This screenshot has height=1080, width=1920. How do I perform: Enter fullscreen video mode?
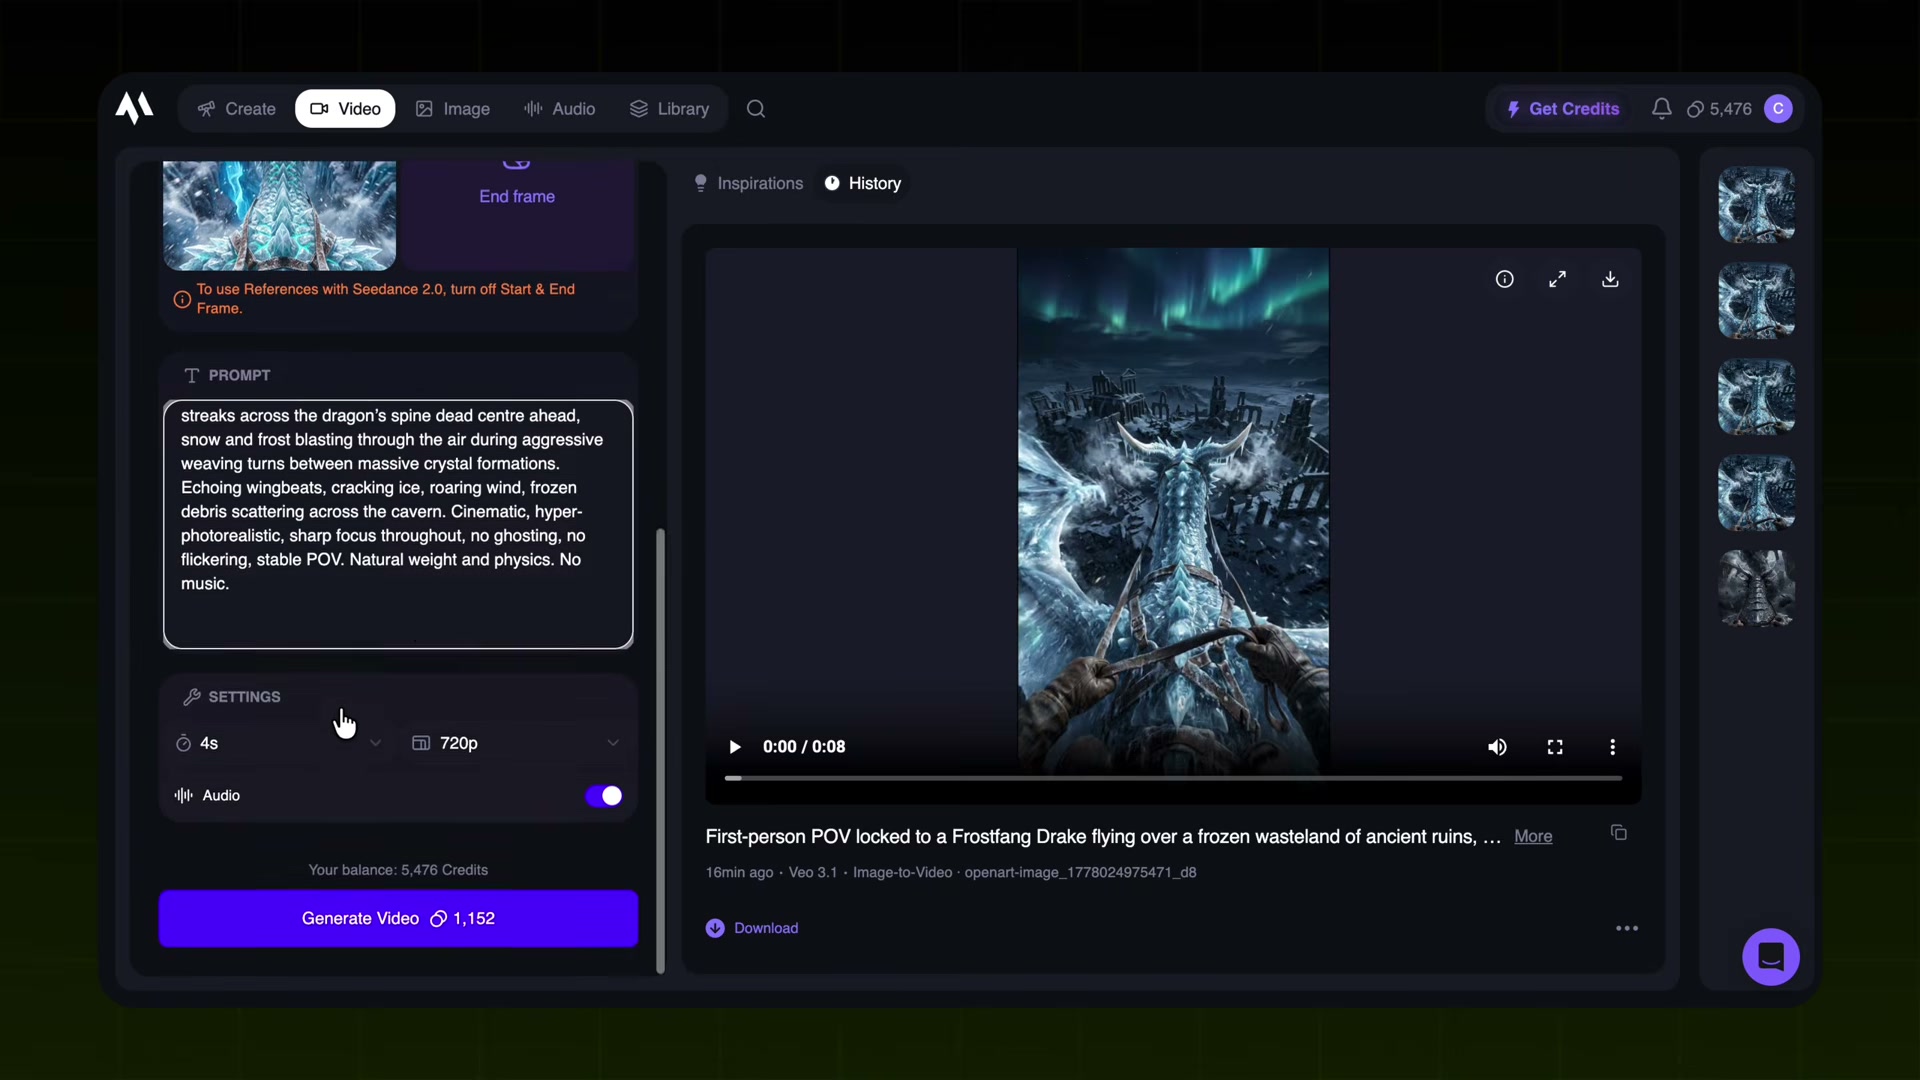pyautogui.click(x=1555, y=747)
